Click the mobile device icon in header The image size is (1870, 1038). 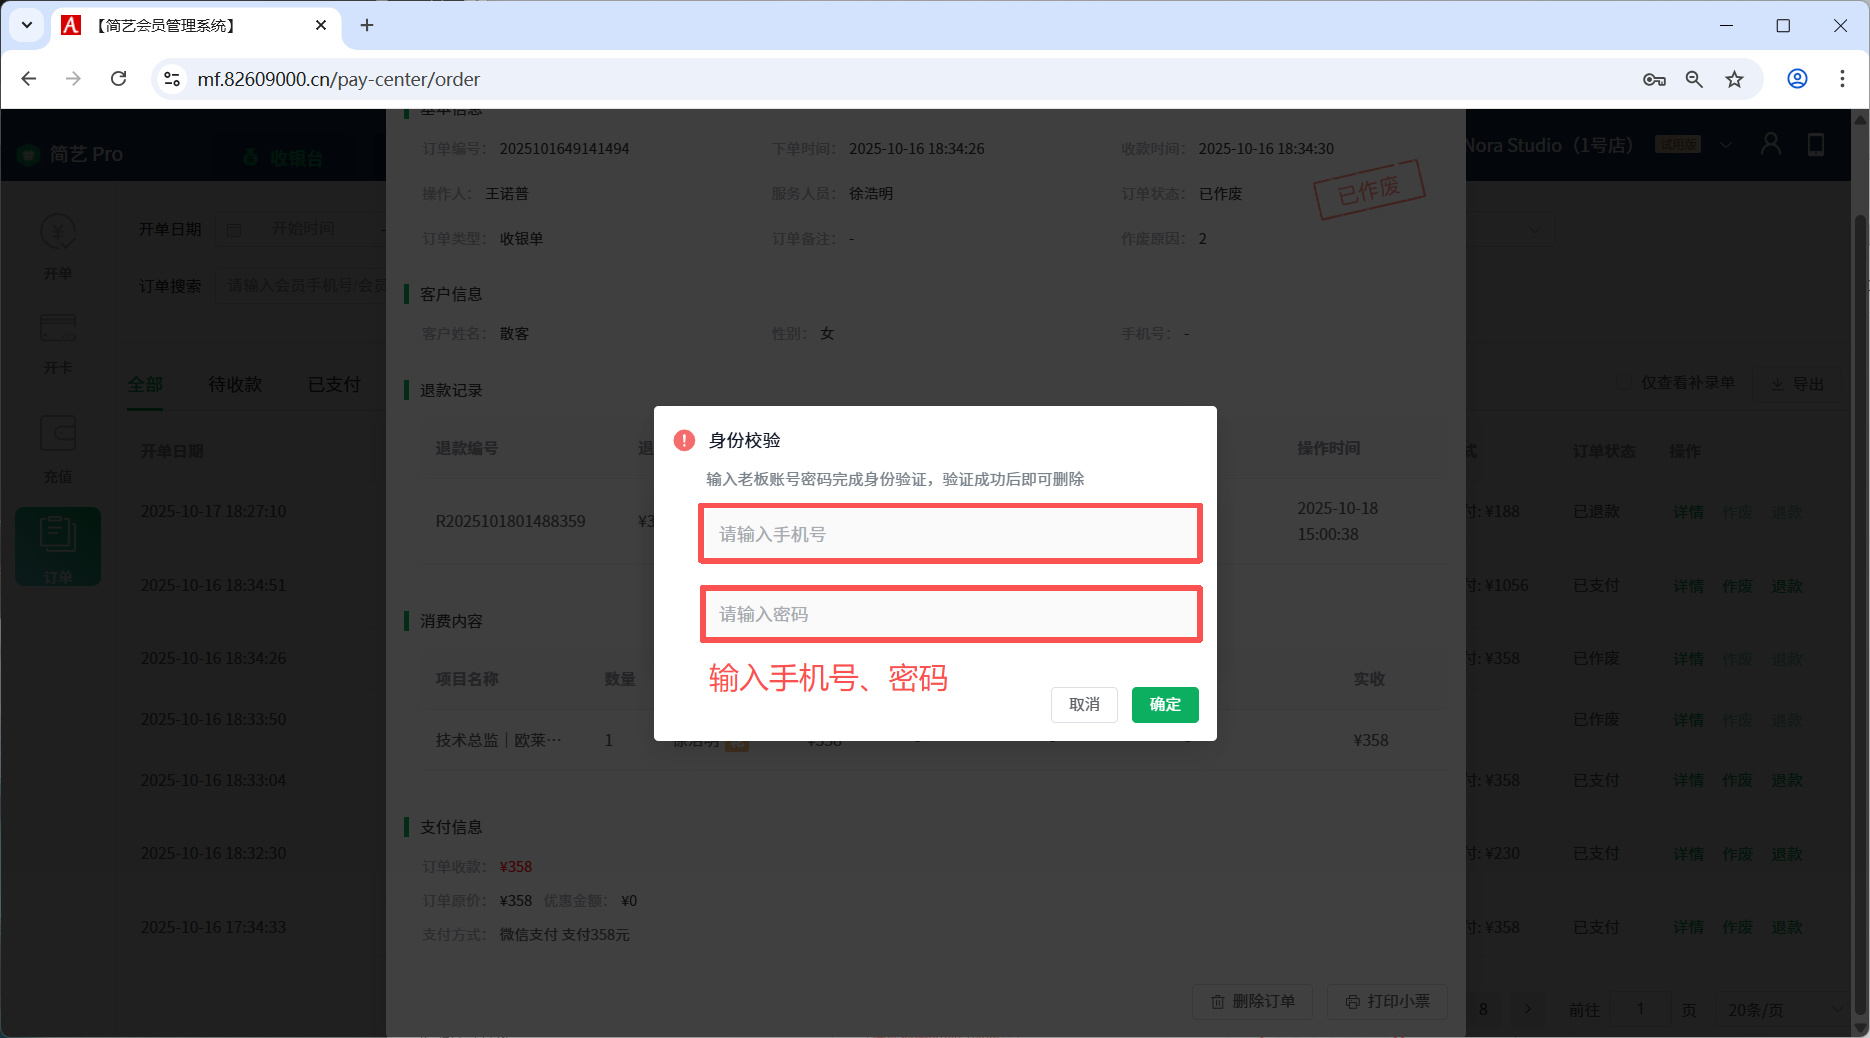[1816, 145]
